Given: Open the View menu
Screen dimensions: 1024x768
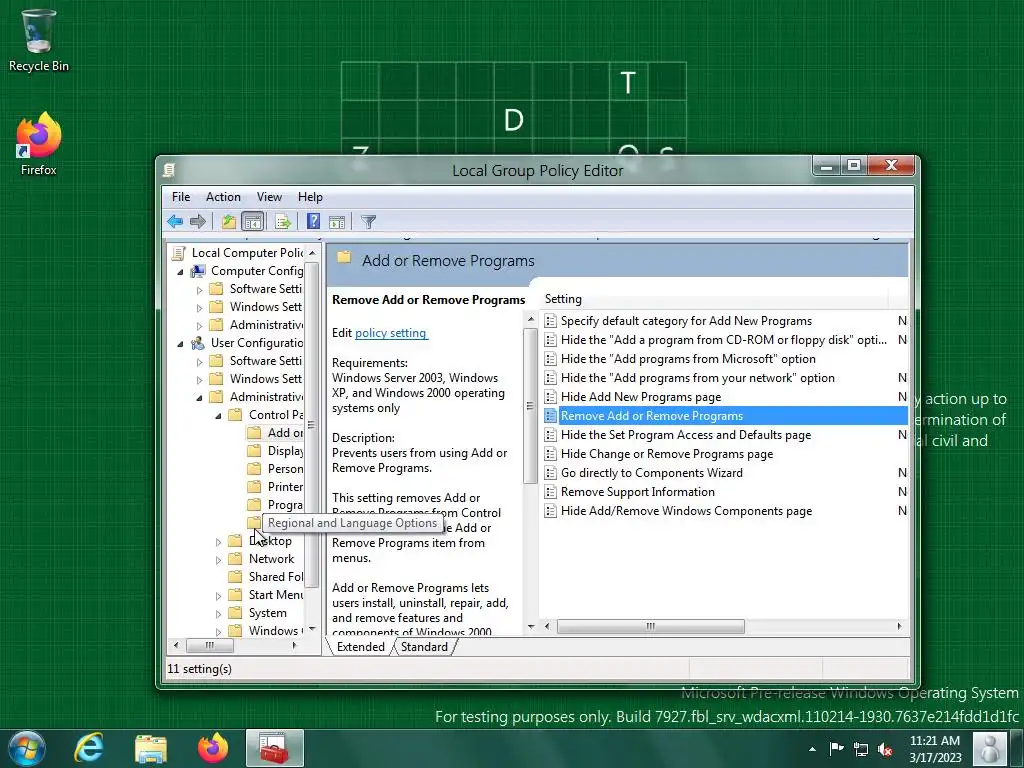Looking at the screenshot, I should tap(269, 197).
